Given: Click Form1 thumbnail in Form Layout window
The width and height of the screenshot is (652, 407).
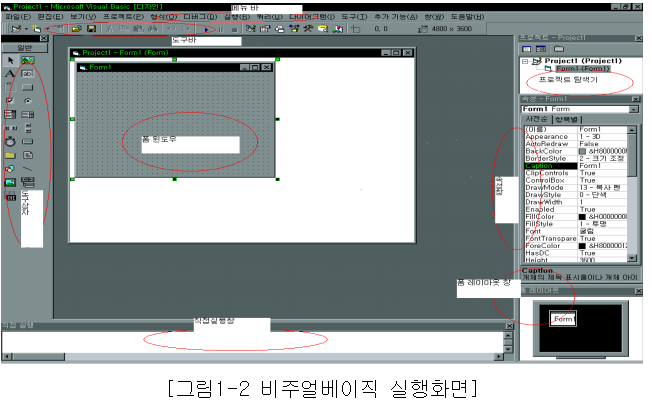Looking at the screenshot, I should 563,319.
